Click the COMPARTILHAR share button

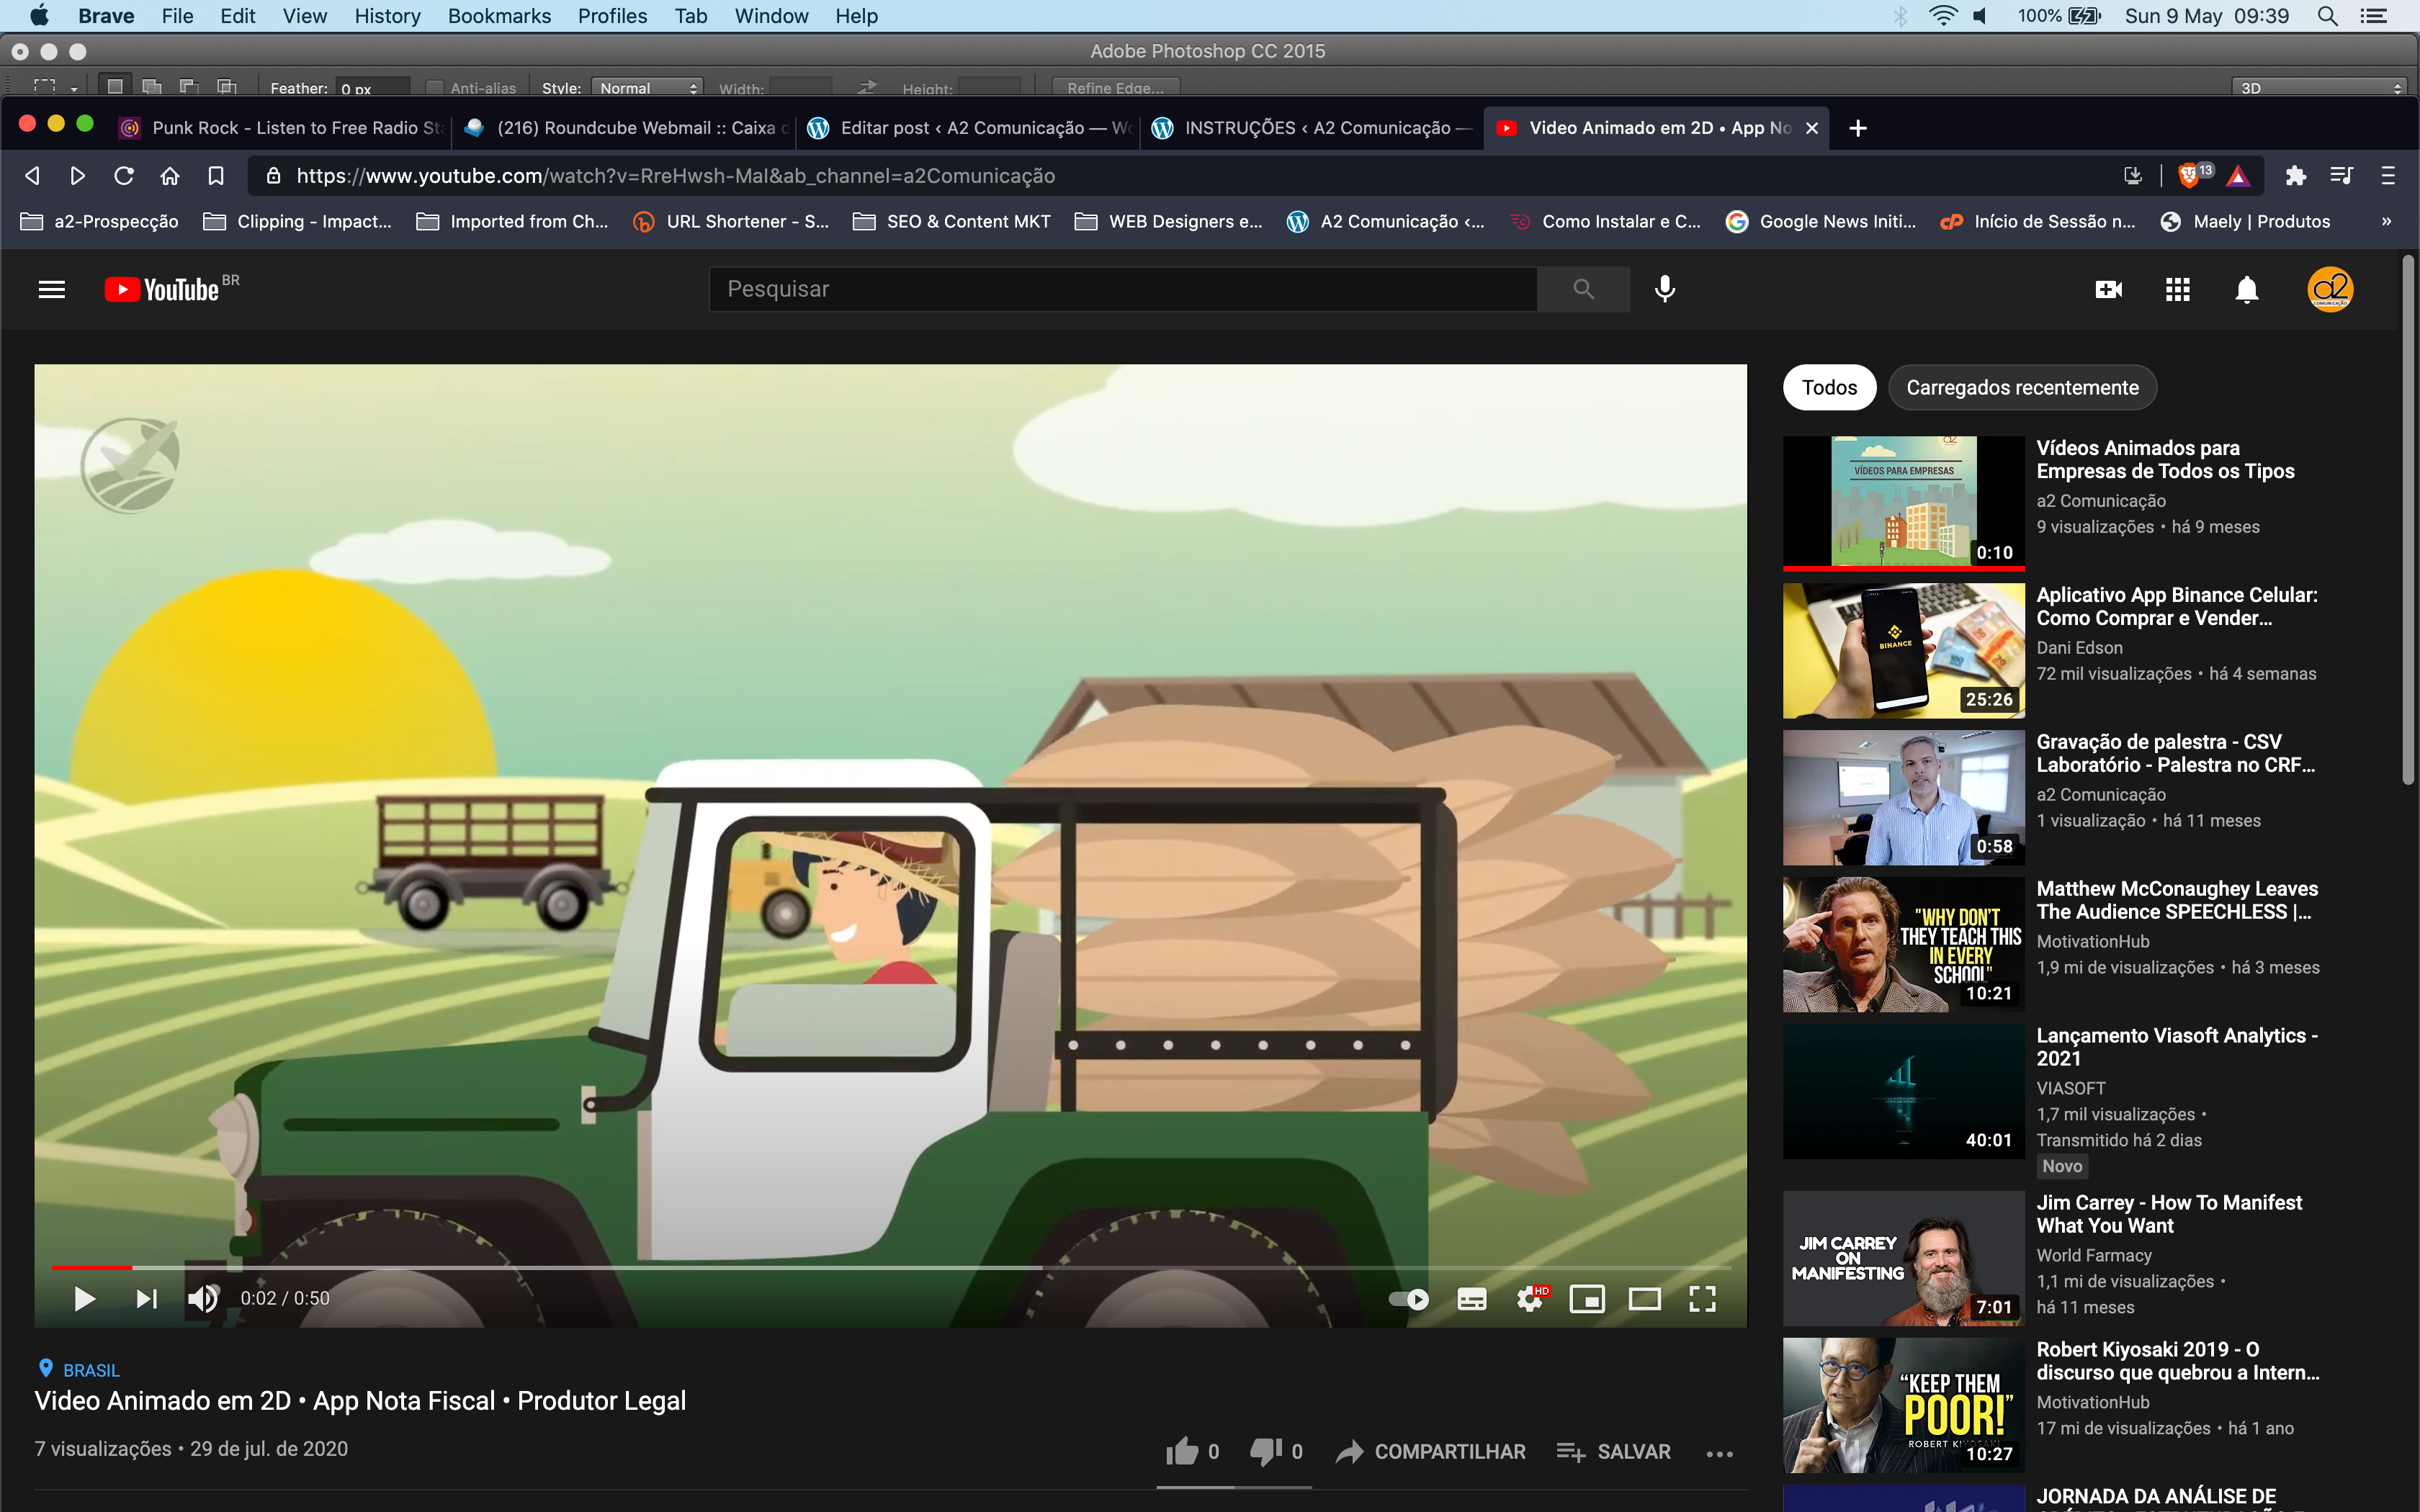(x=1431, y=1451)
